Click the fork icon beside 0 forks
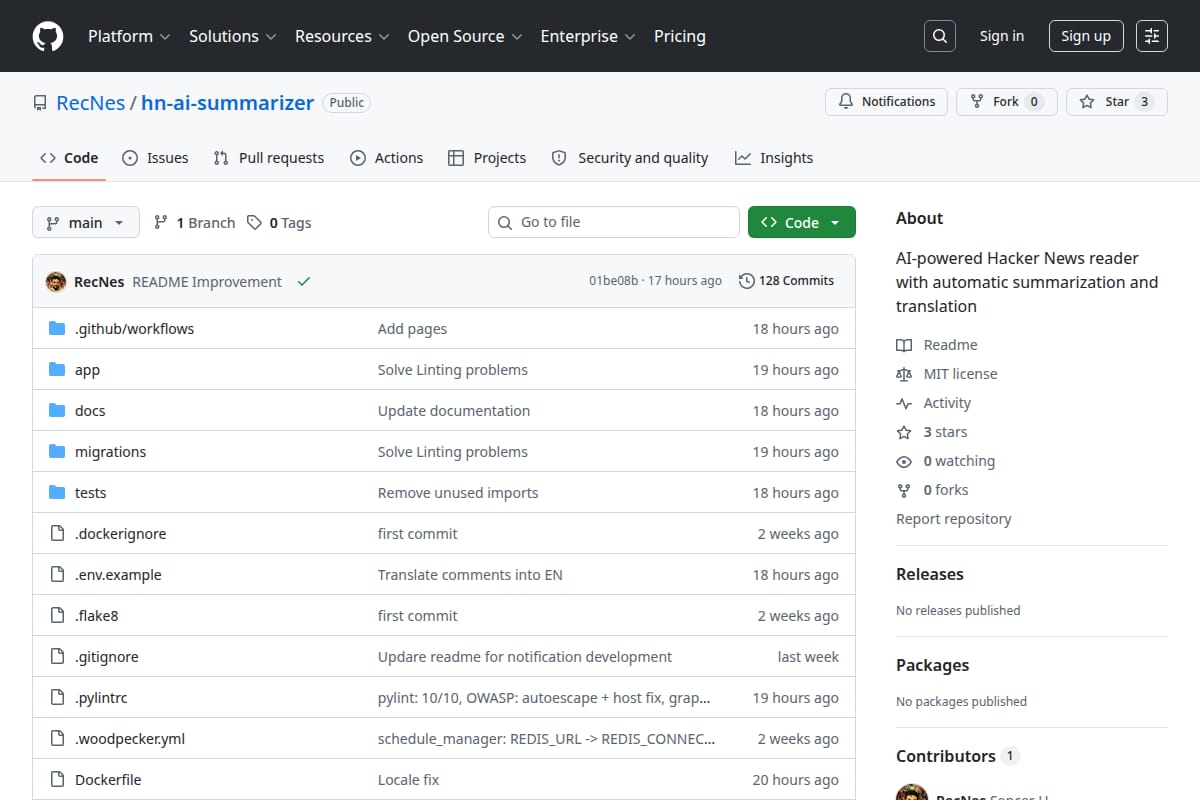1200x800 pixels. 904,490
